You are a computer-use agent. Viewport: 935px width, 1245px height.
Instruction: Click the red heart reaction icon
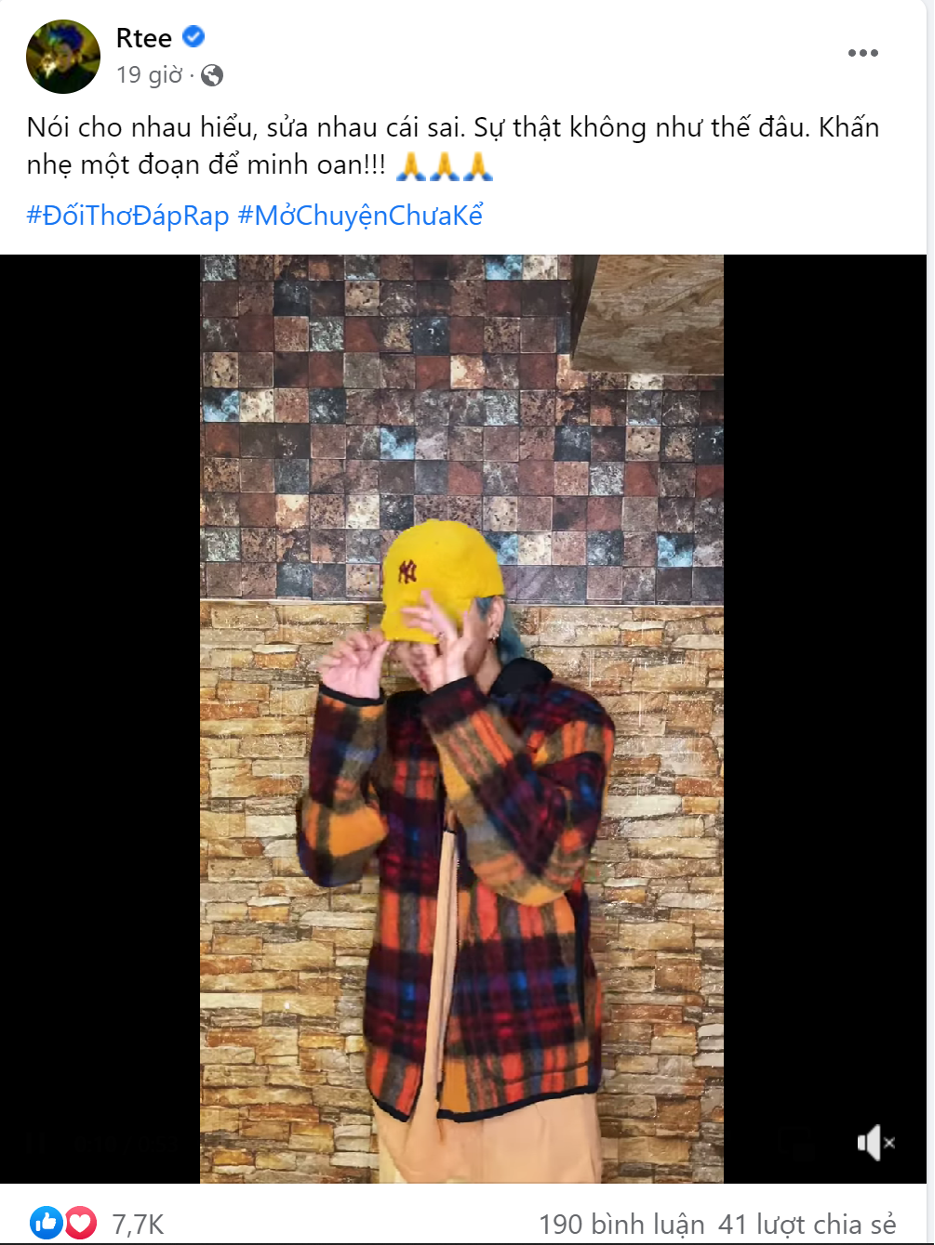click(80, 1222)
